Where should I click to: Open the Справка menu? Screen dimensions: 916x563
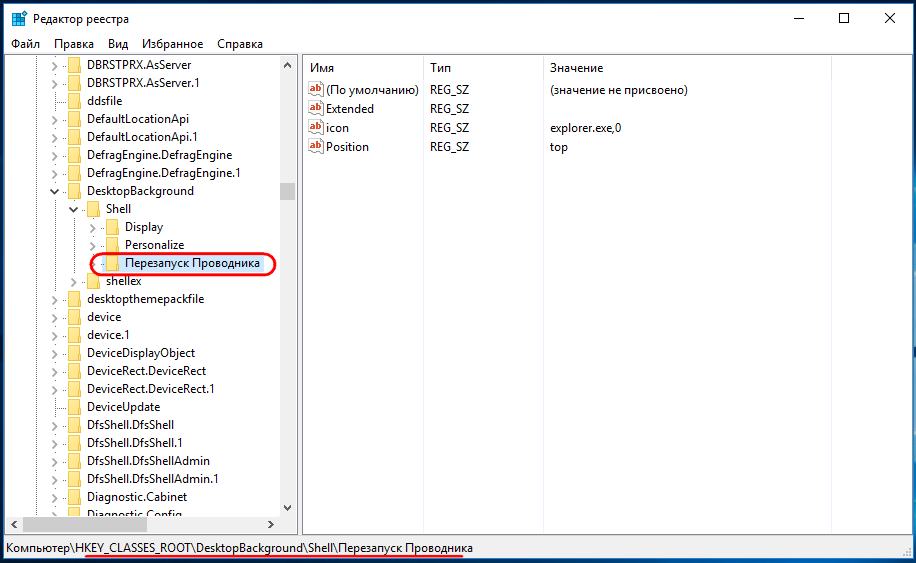pos(240,44)
